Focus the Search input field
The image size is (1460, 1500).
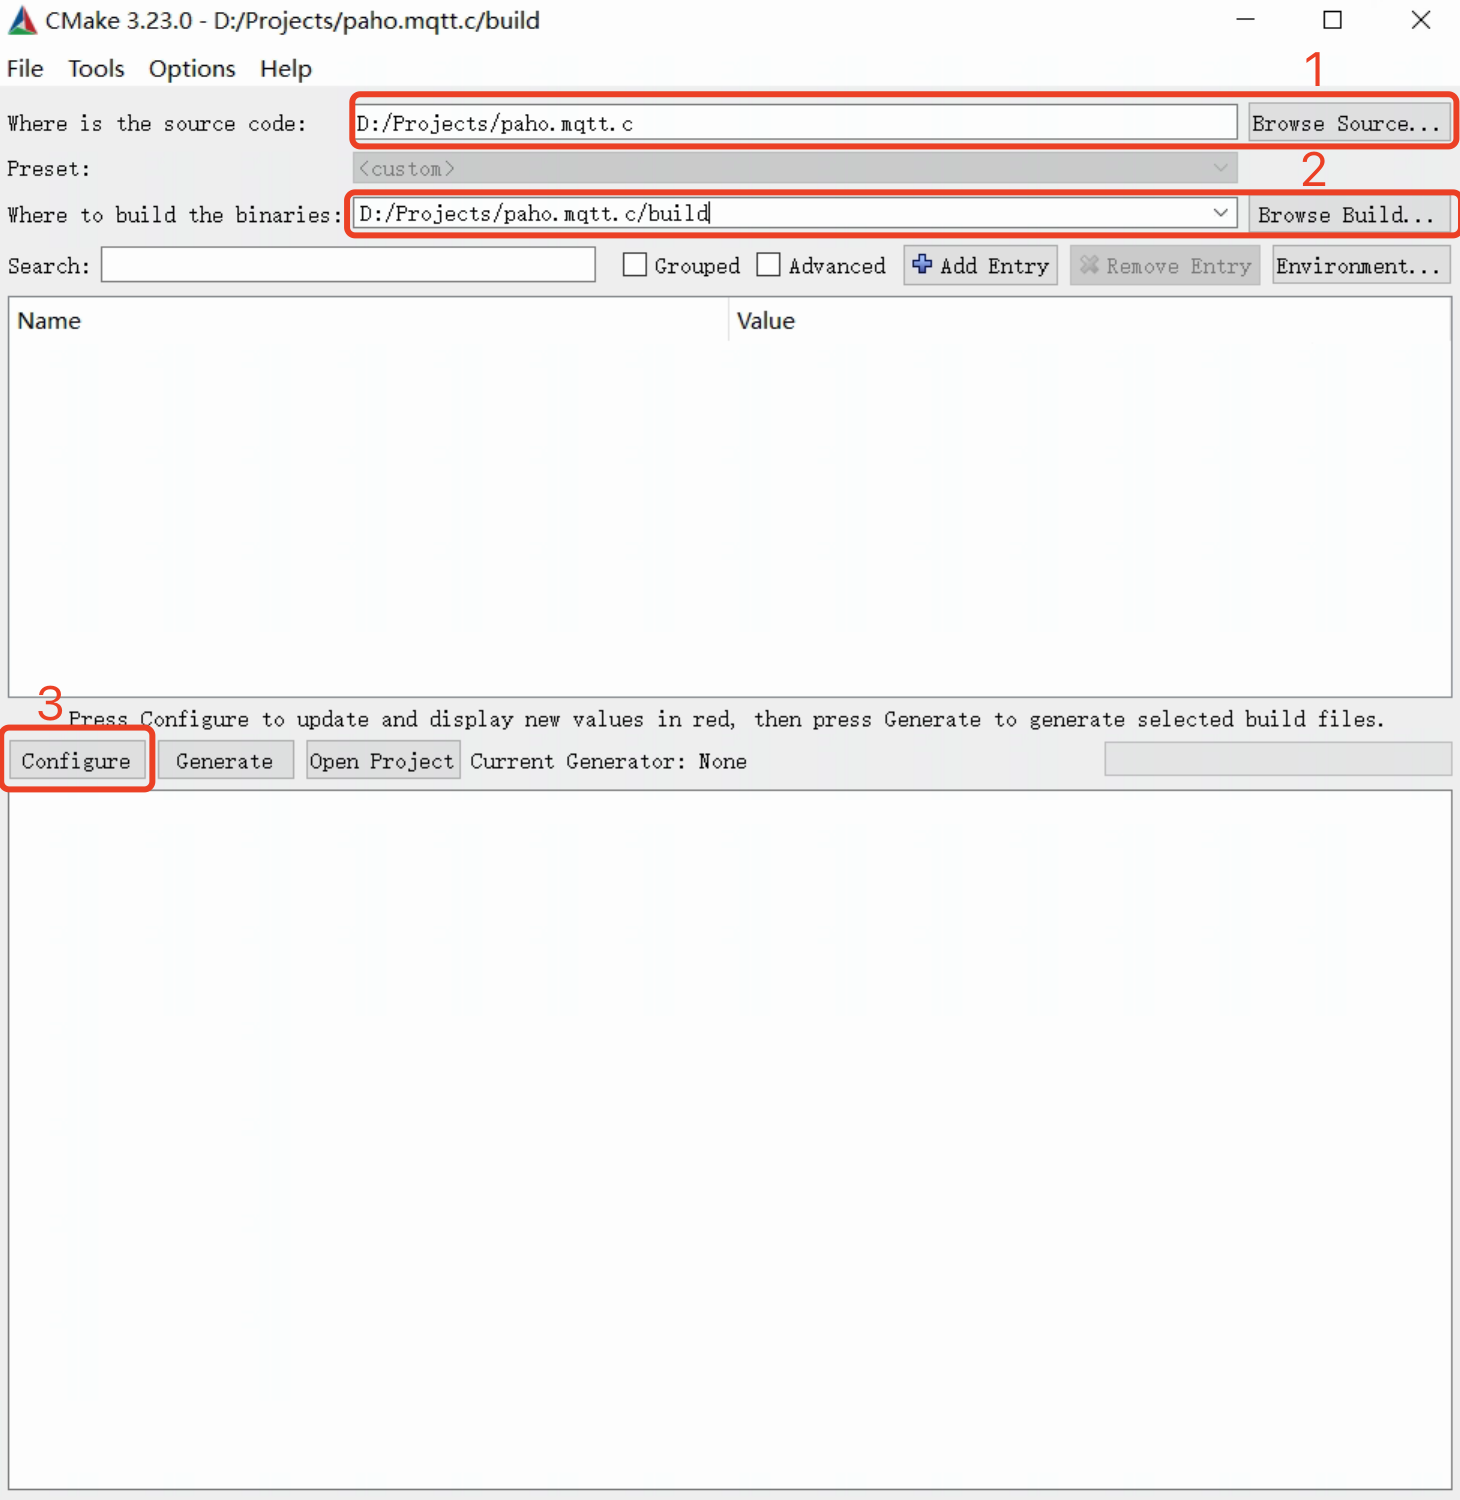coord(348,265)
